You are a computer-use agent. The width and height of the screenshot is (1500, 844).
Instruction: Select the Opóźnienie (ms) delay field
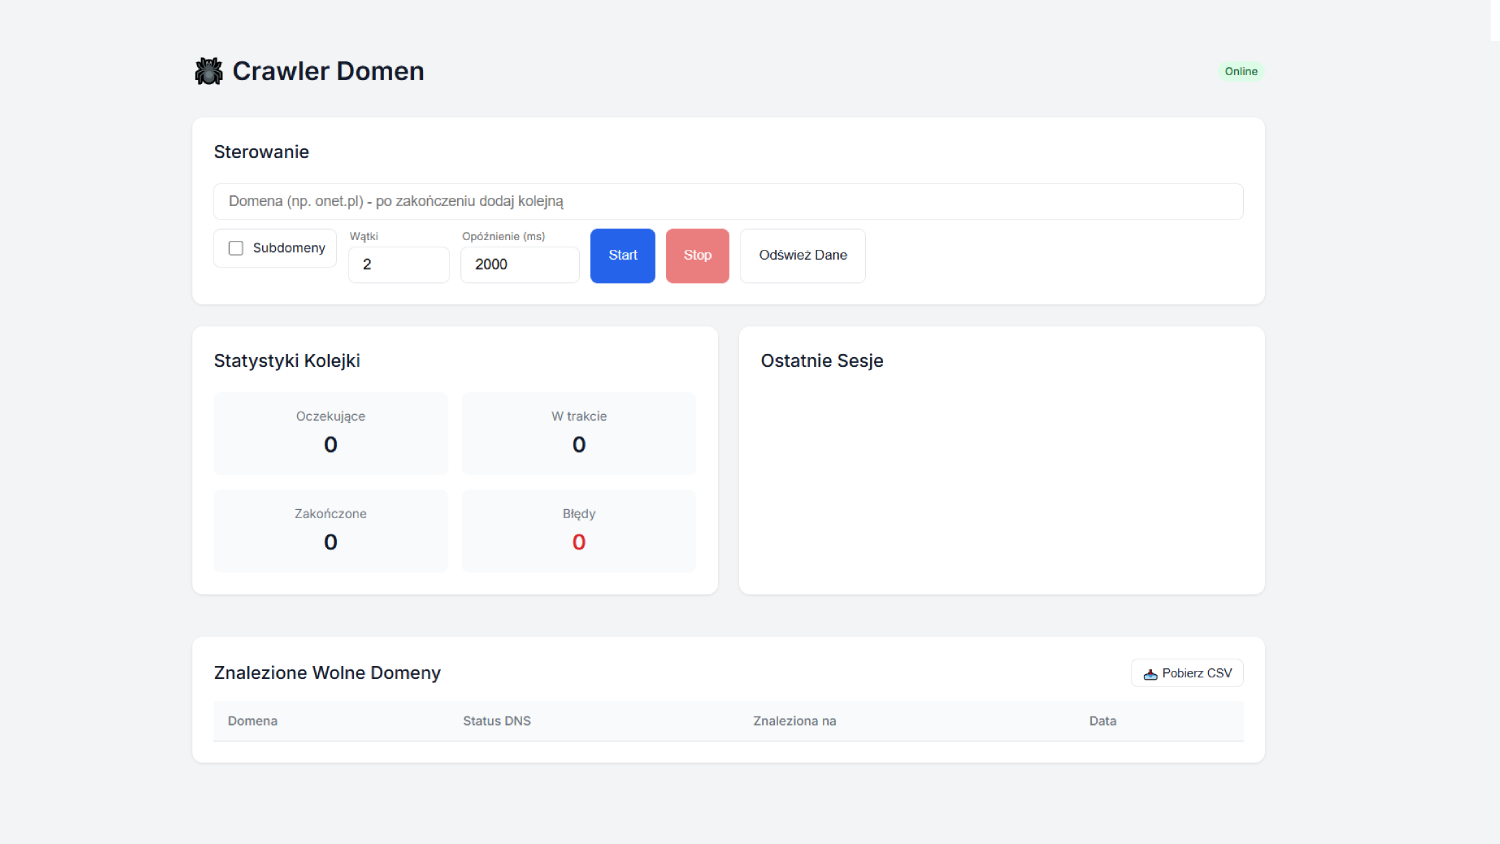[519, 264]
